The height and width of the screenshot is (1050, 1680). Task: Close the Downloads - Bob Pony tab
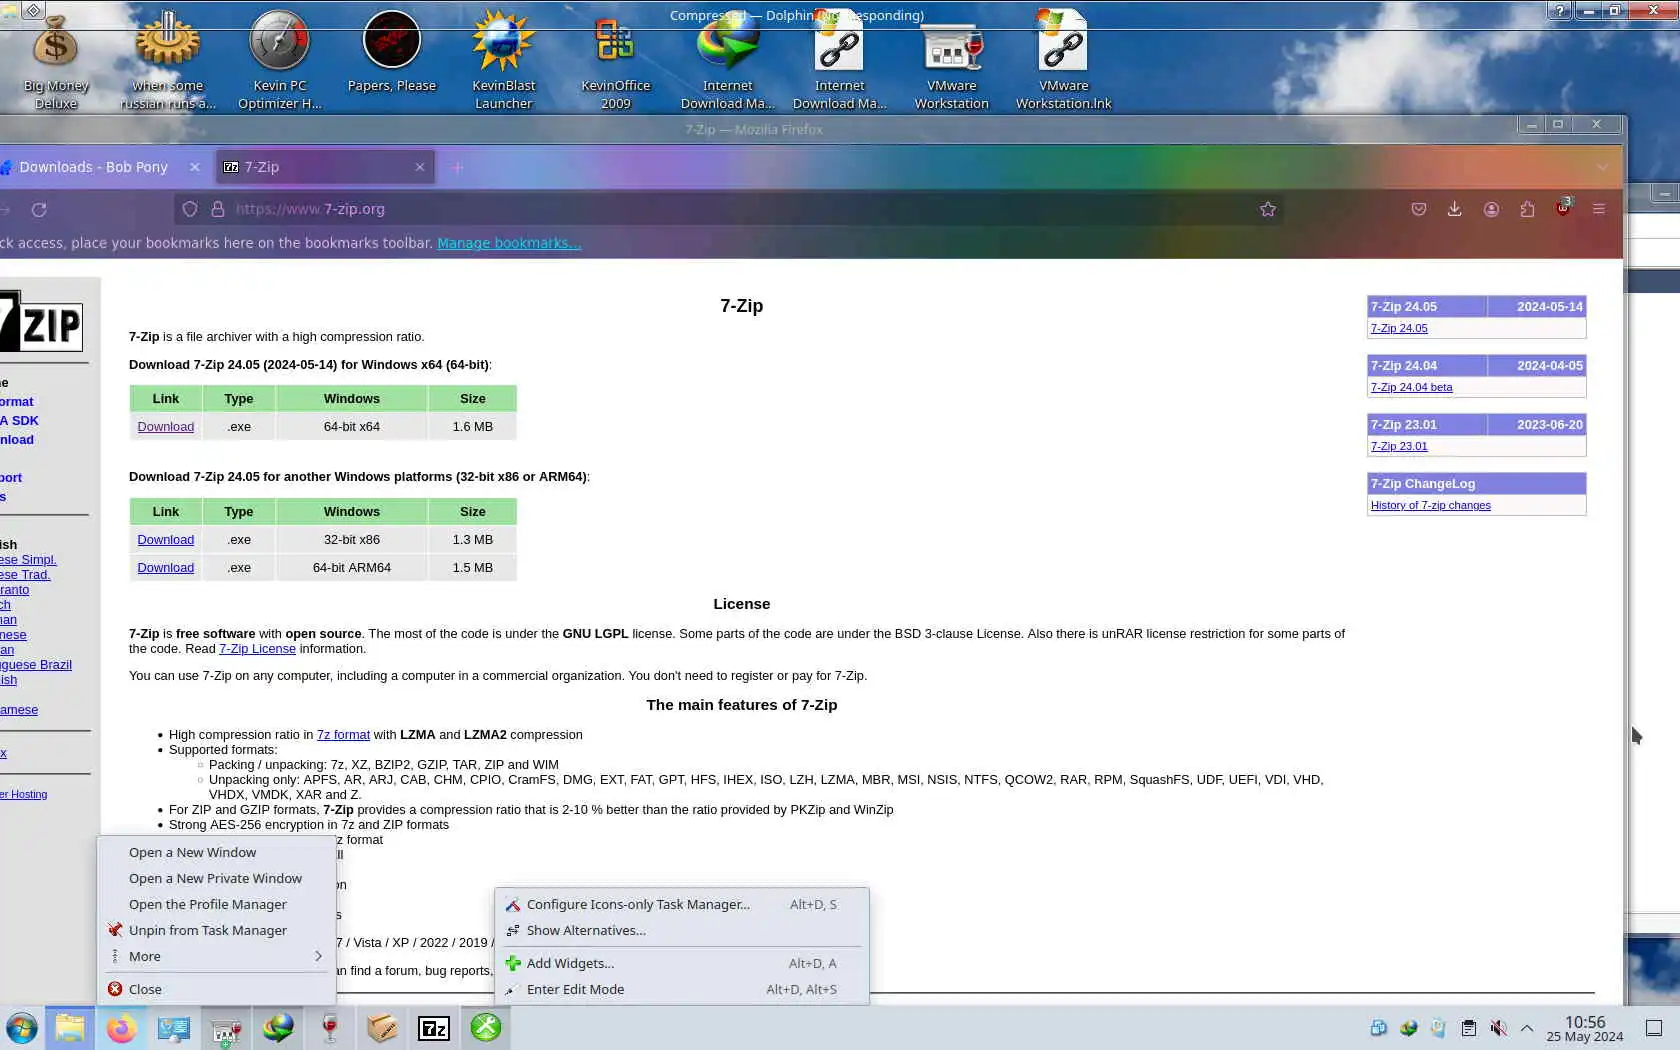pyautogui.click(x=195, y=167)
